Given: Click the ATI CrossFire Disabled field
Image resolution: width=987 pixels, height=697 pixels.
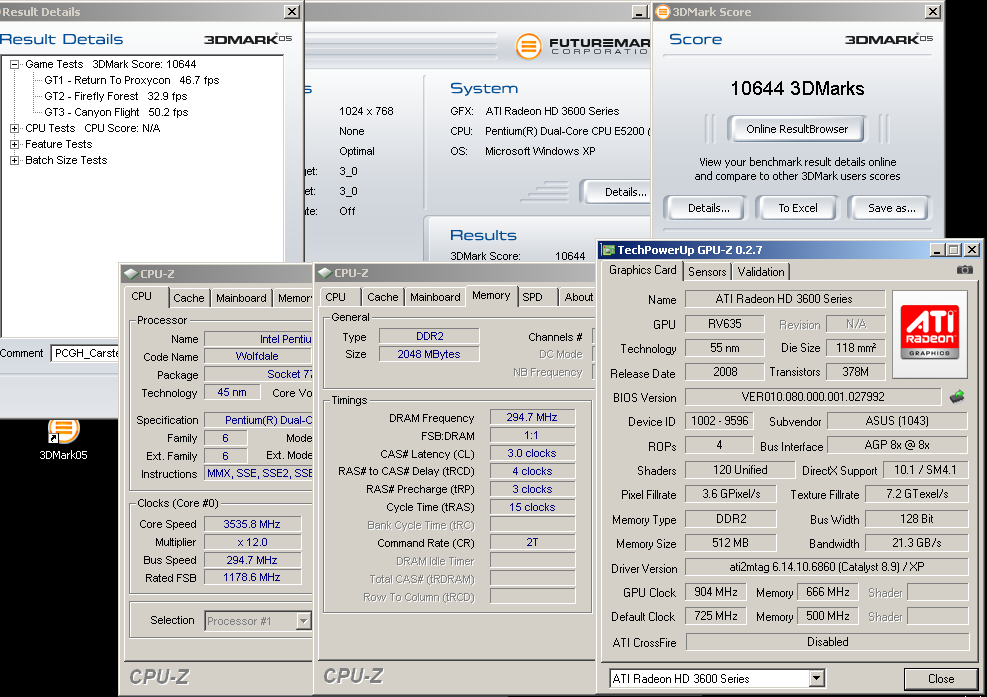Looking at the screenshot, I should click(827, 642).
